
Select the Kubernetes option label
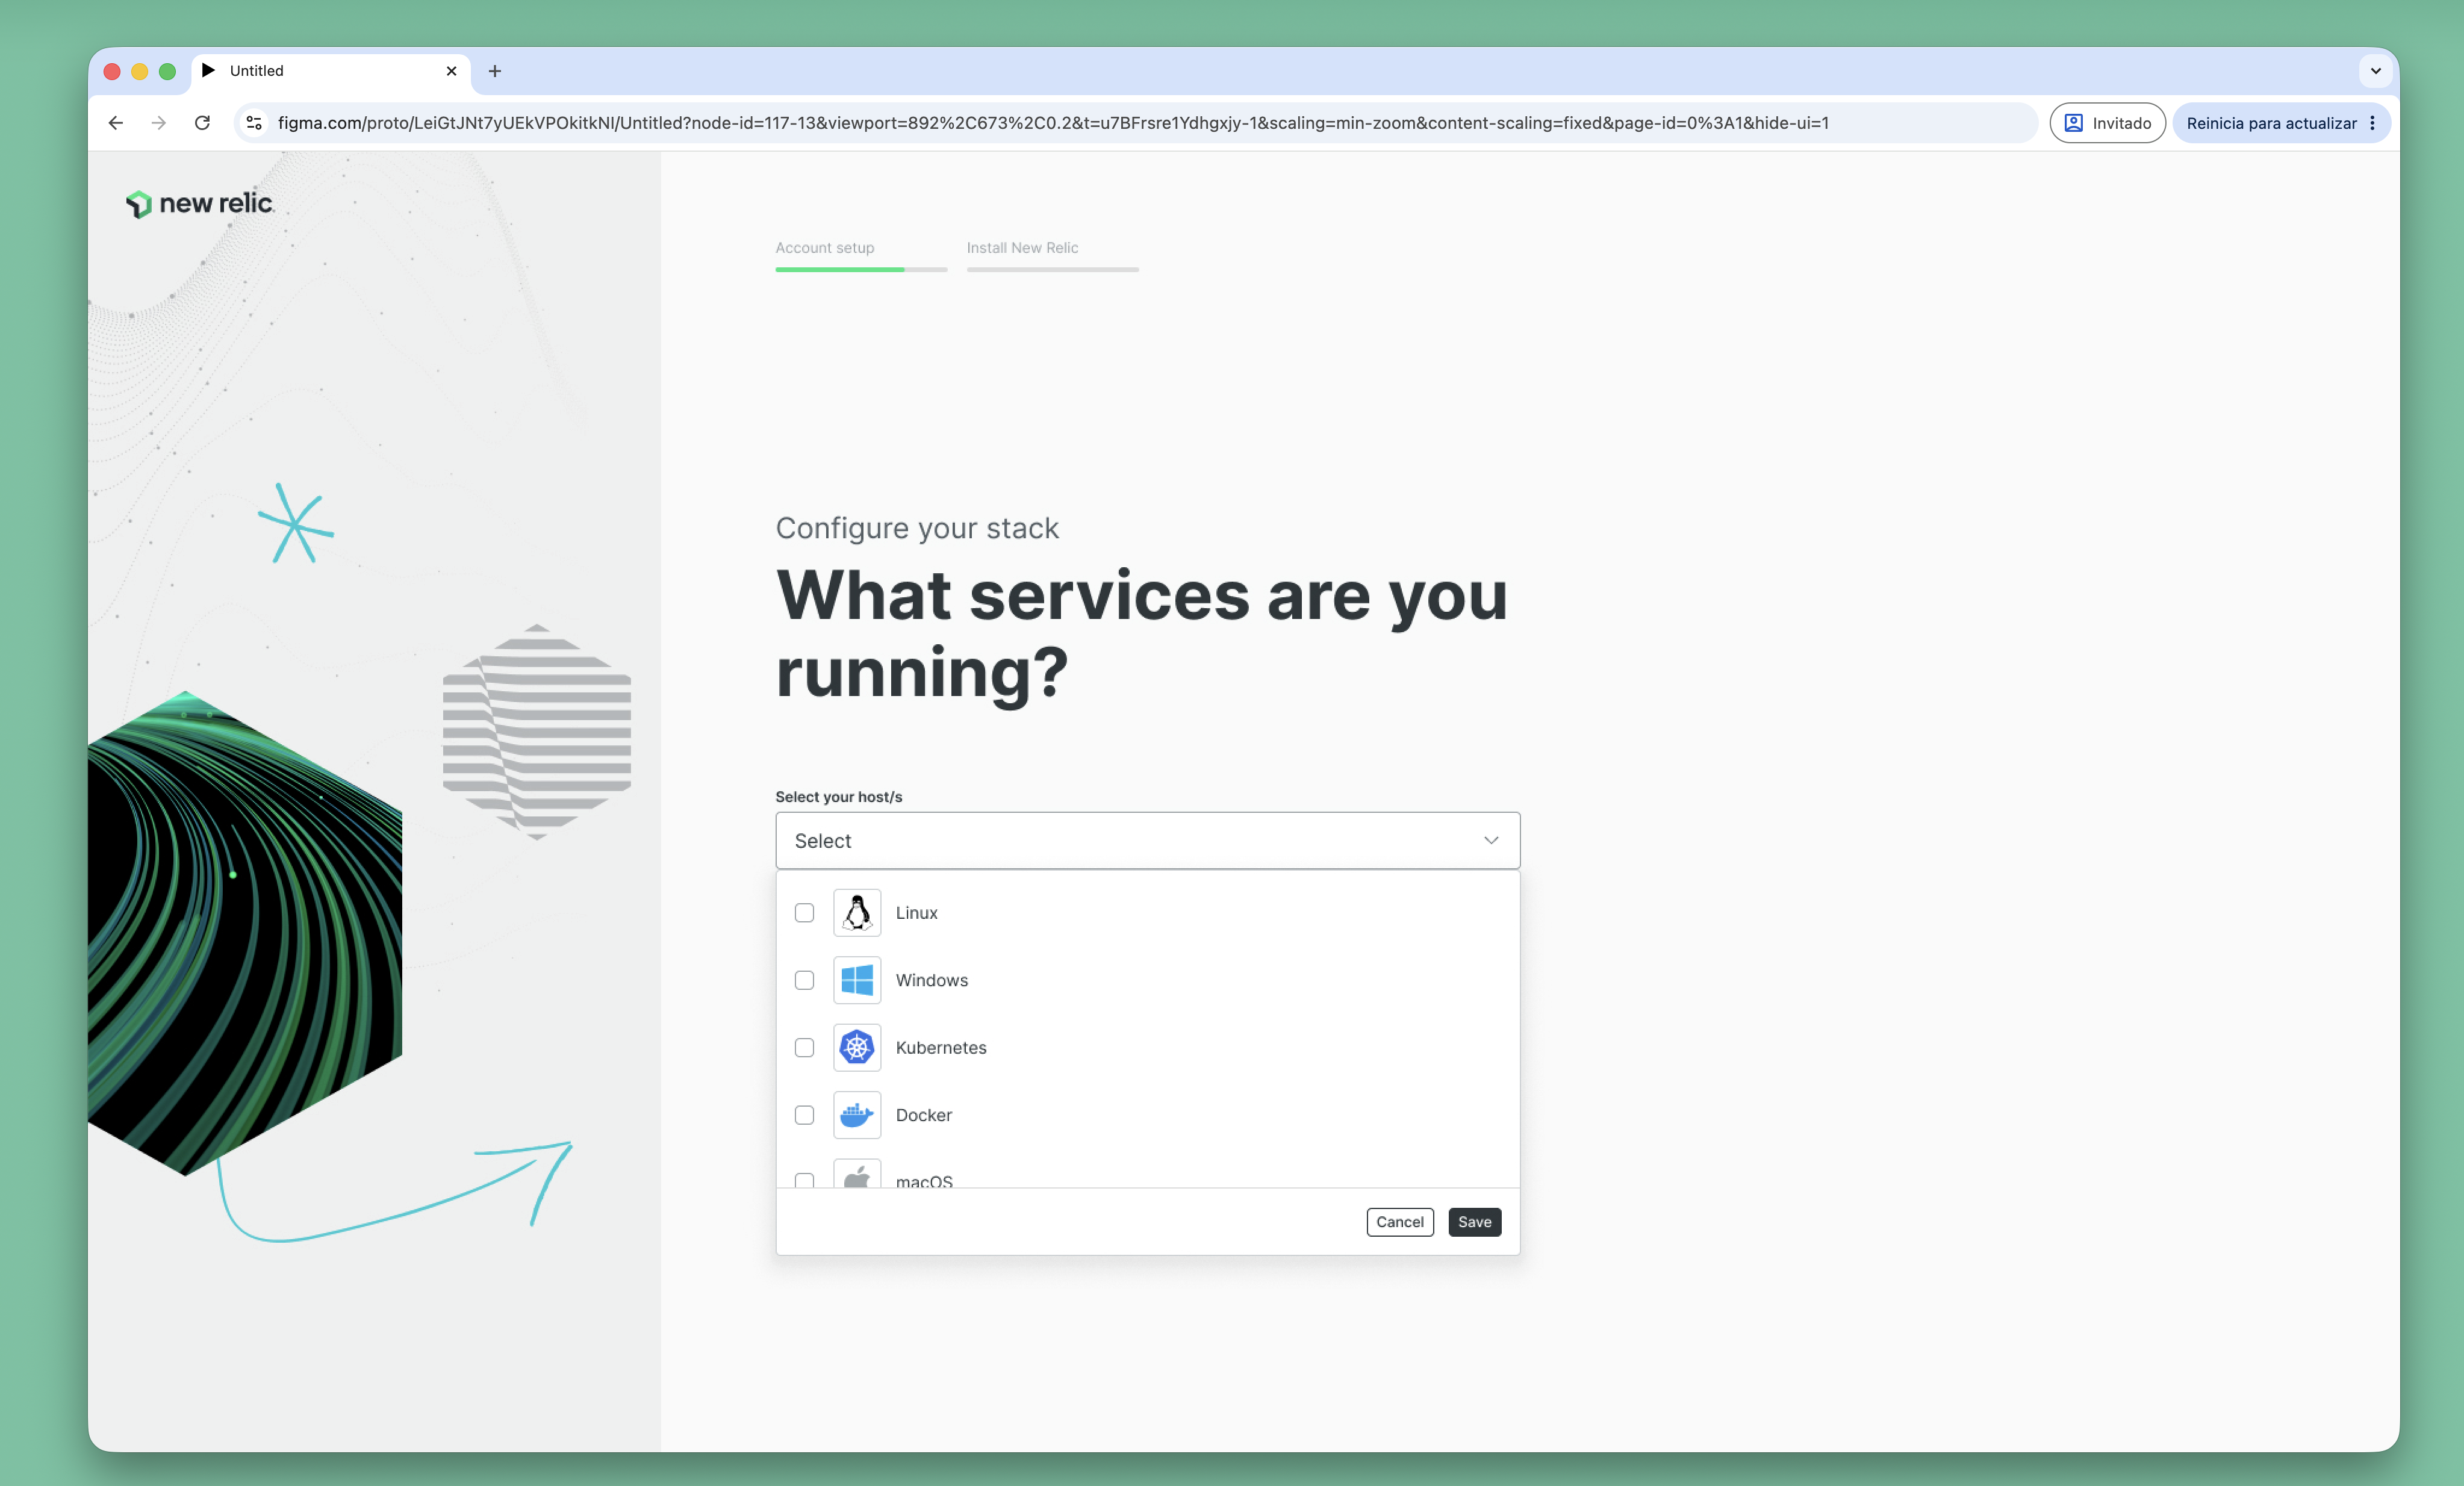point(941,1048)
